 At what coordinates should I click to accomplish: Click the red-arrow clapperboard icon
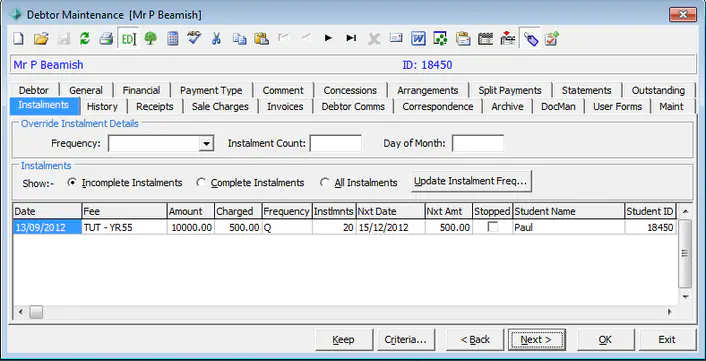[507, 39]
